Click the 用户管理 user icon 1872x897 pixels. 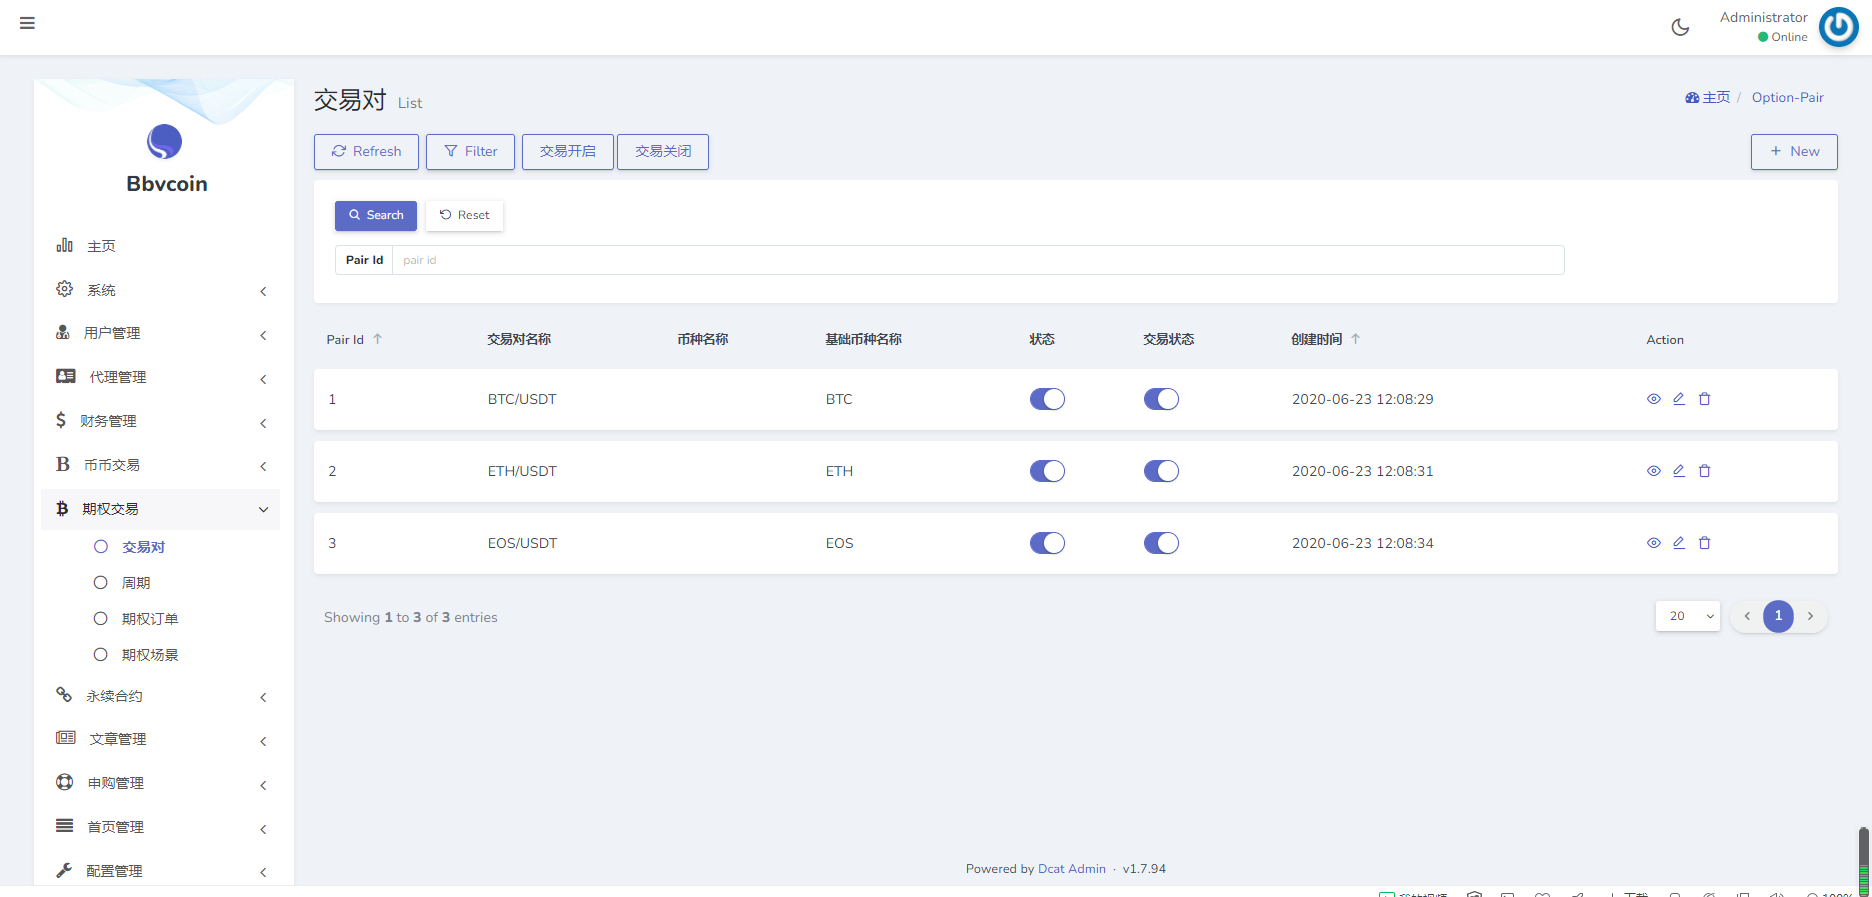[x=63, y=332]
